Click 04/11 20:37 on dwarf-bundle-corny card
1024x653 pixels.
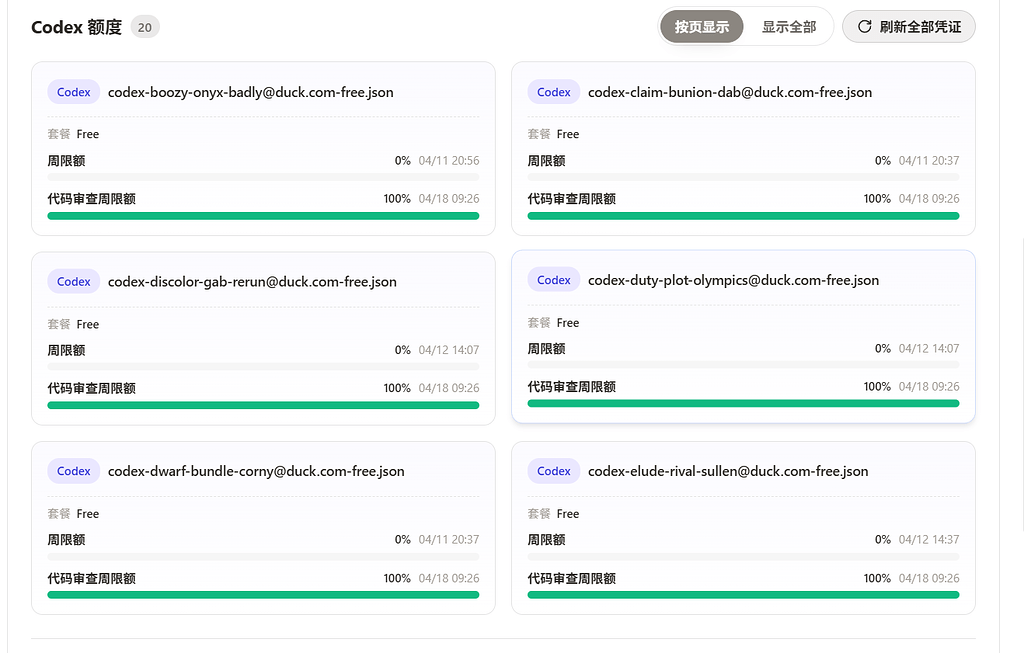pyautogui.click(x=449, y=539)
